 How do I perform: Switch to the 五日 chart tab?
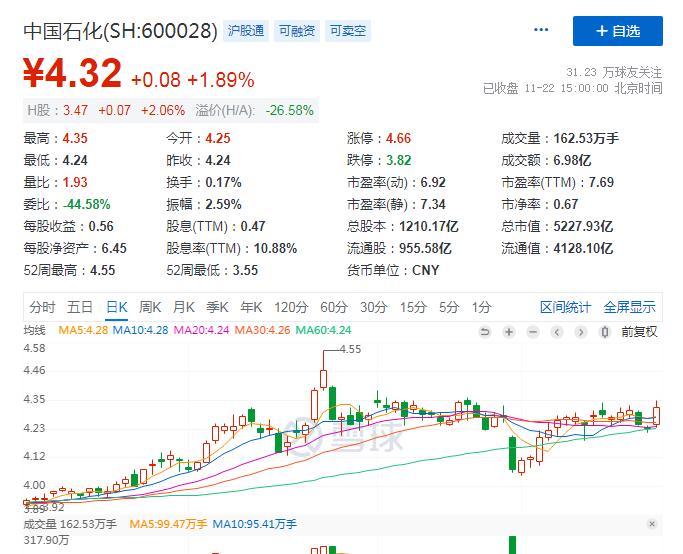pos(80,307)
